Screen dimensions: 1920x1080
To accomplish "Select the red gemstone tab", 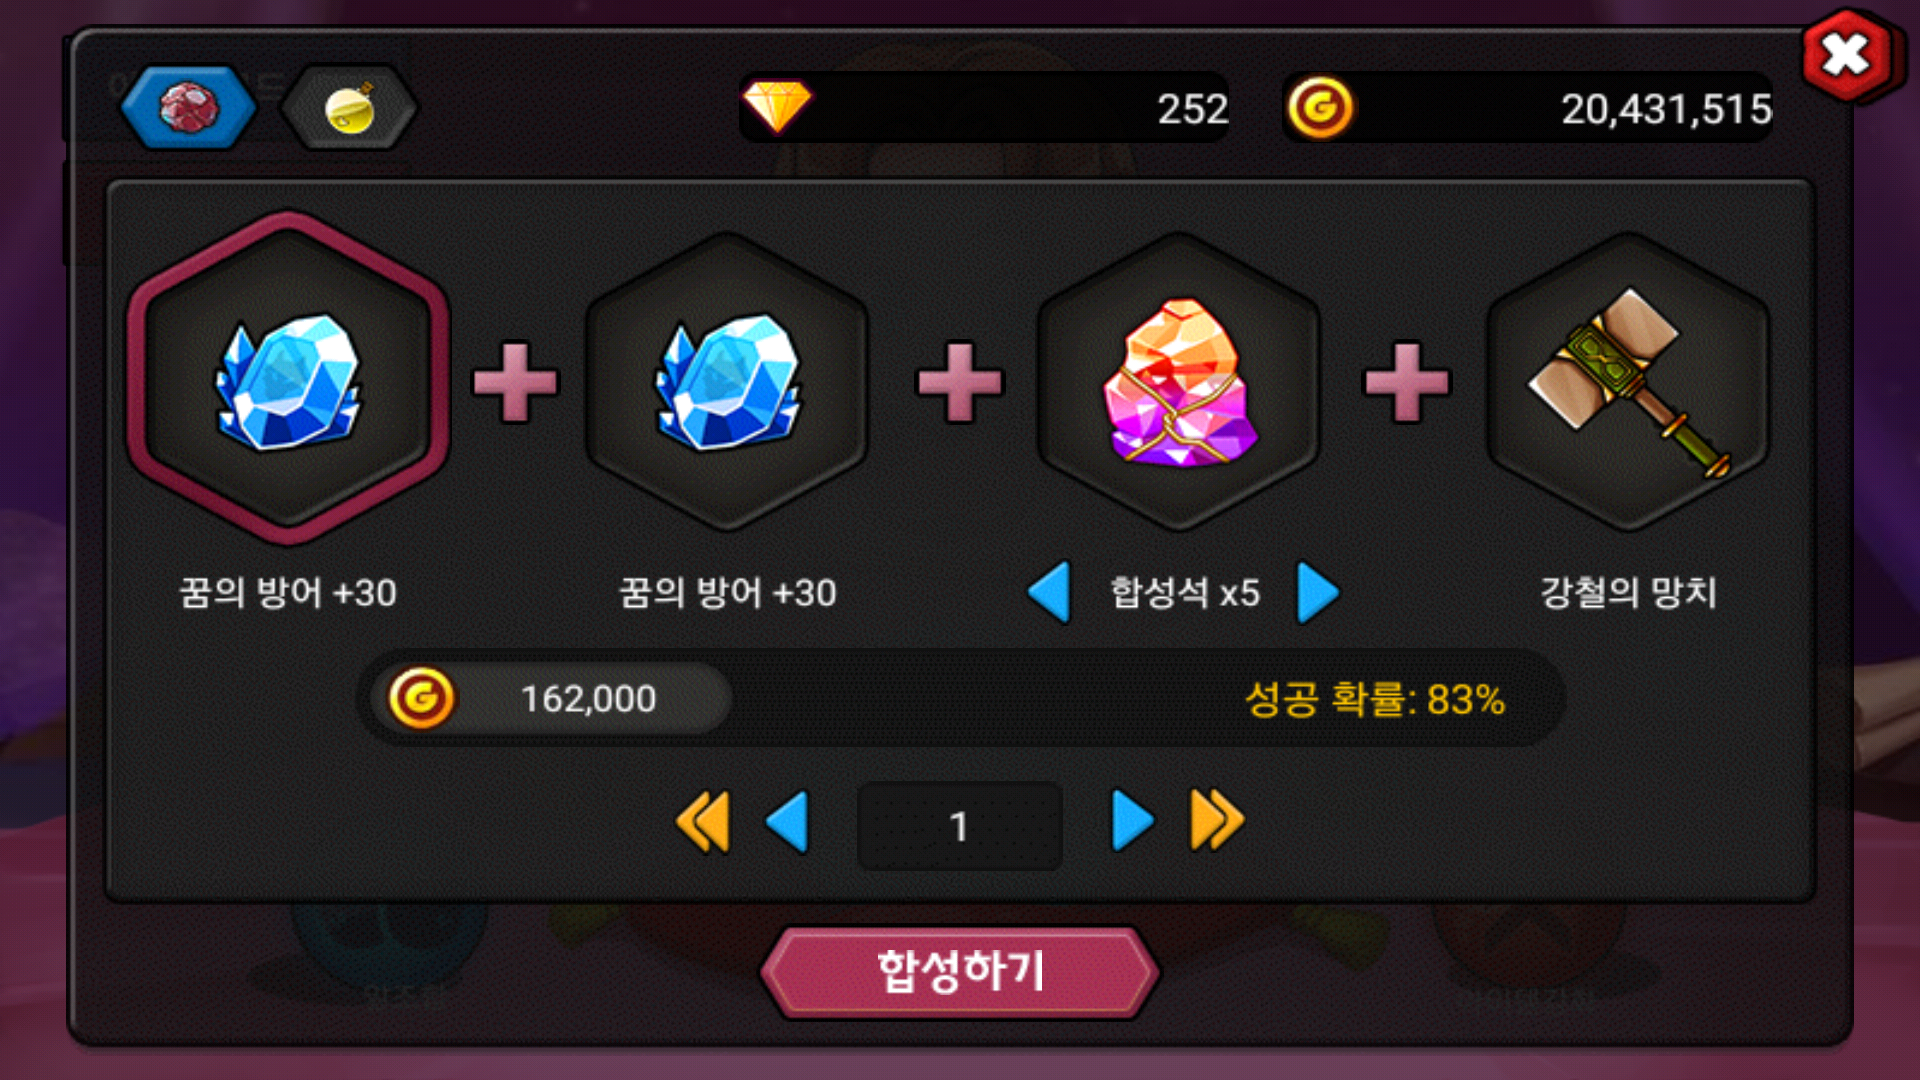I will coord(188,107).
